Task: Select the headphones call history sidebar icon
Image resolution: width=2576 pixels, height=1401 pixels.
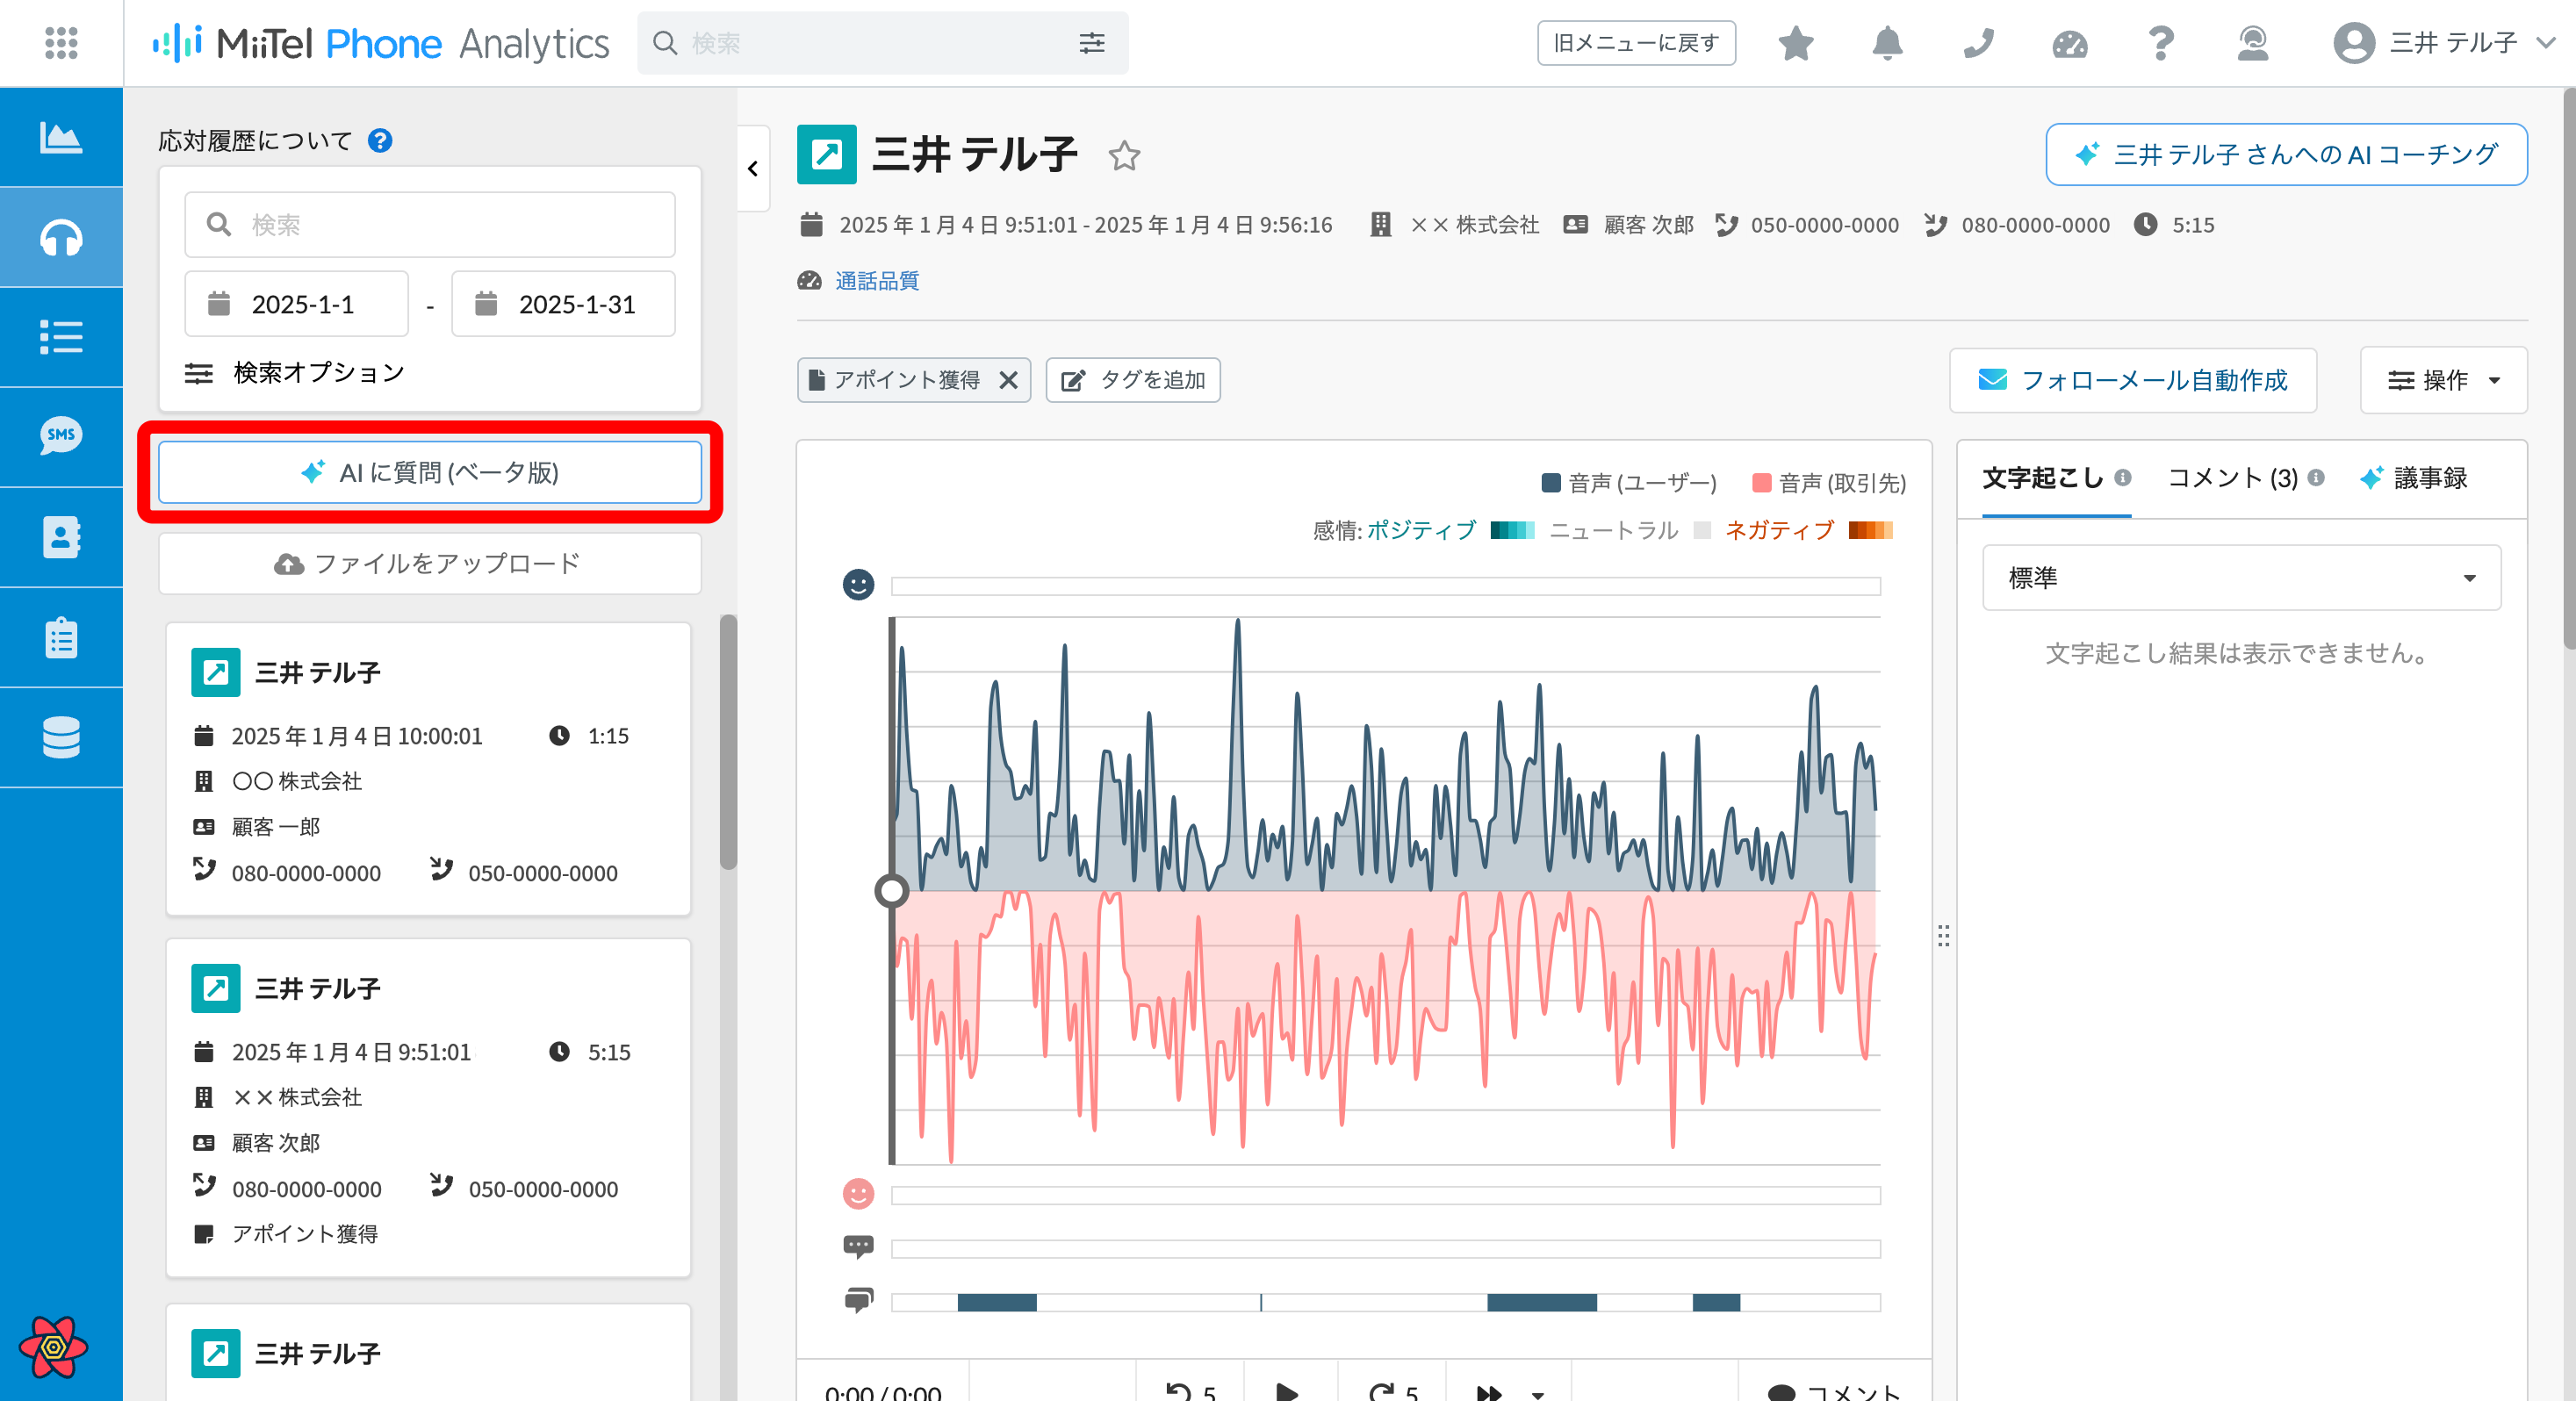Action: 61,237
